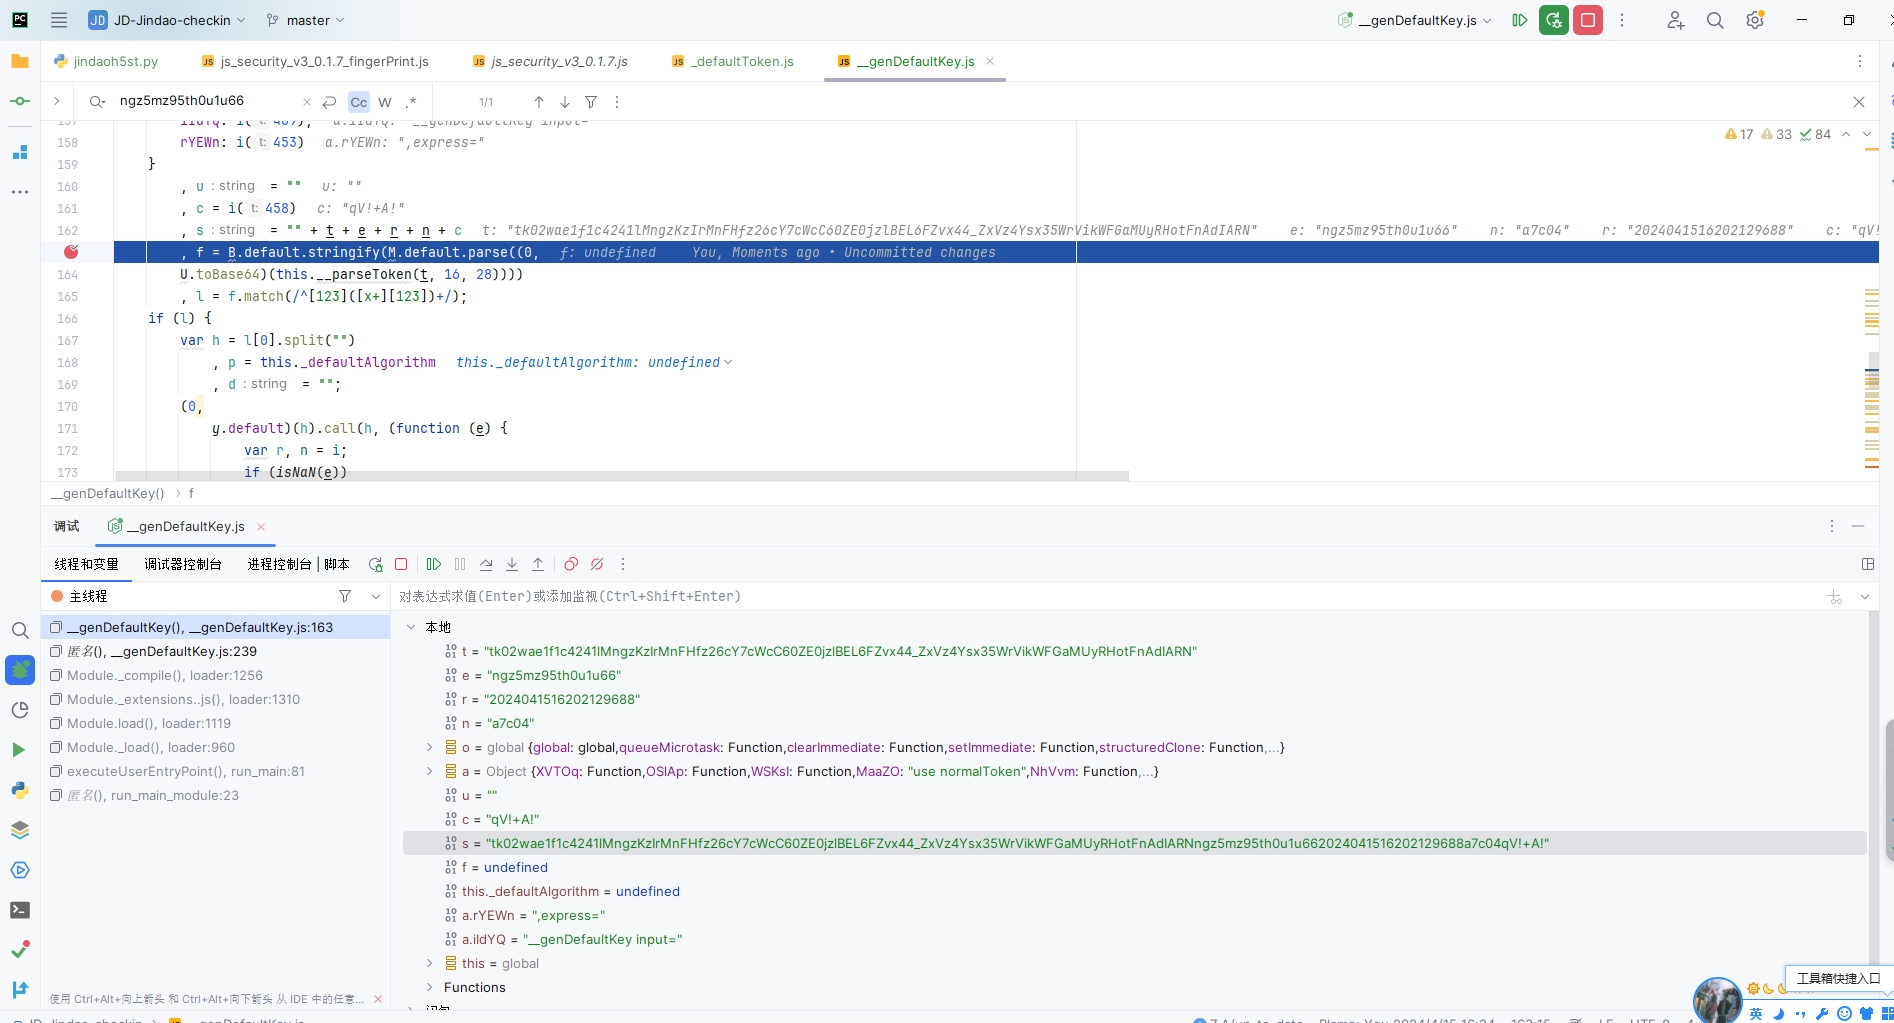Toggle breakpoint on the highlighted line

71,252
